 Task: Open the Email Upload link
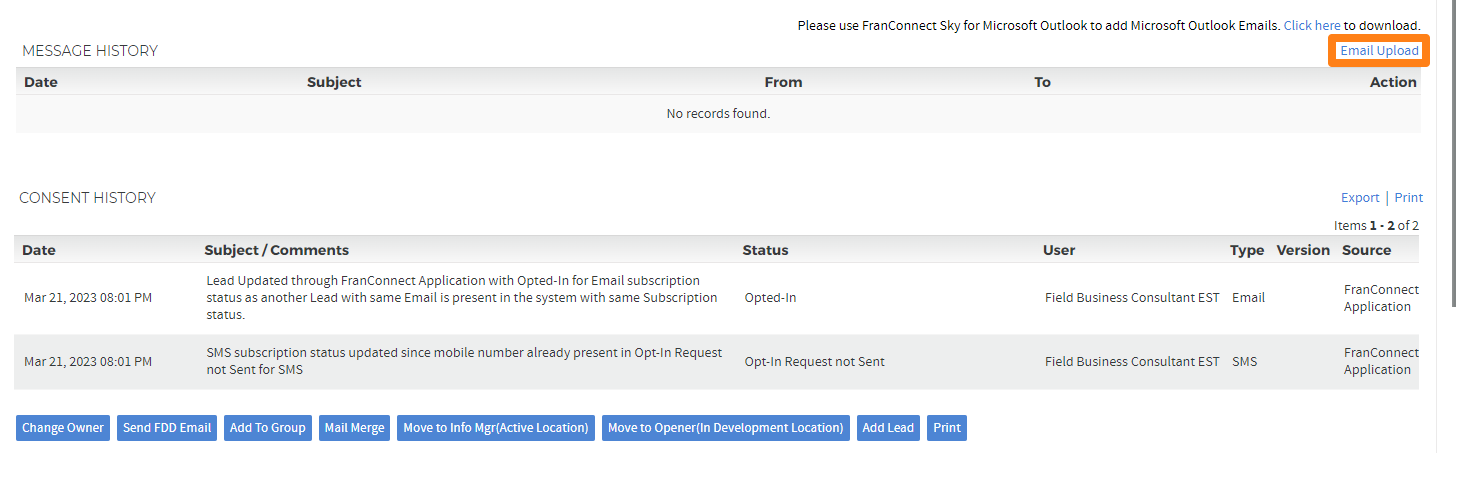(1379, 51)
